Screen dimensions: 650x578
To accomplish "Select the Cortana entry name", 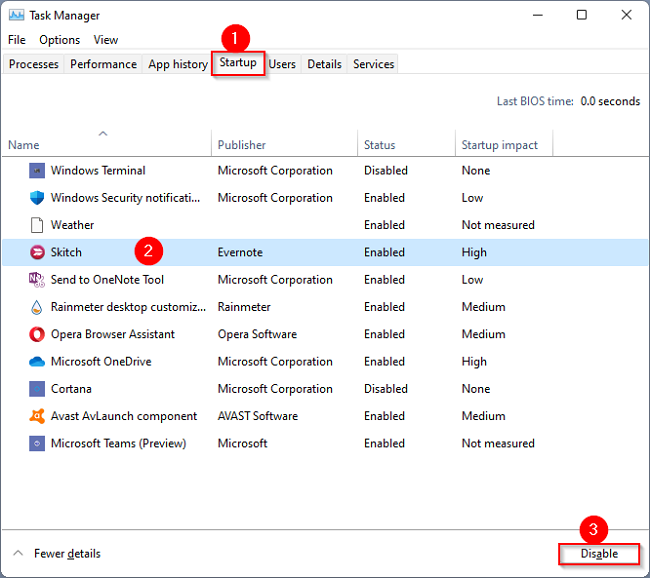I will [x=71, y=389].
